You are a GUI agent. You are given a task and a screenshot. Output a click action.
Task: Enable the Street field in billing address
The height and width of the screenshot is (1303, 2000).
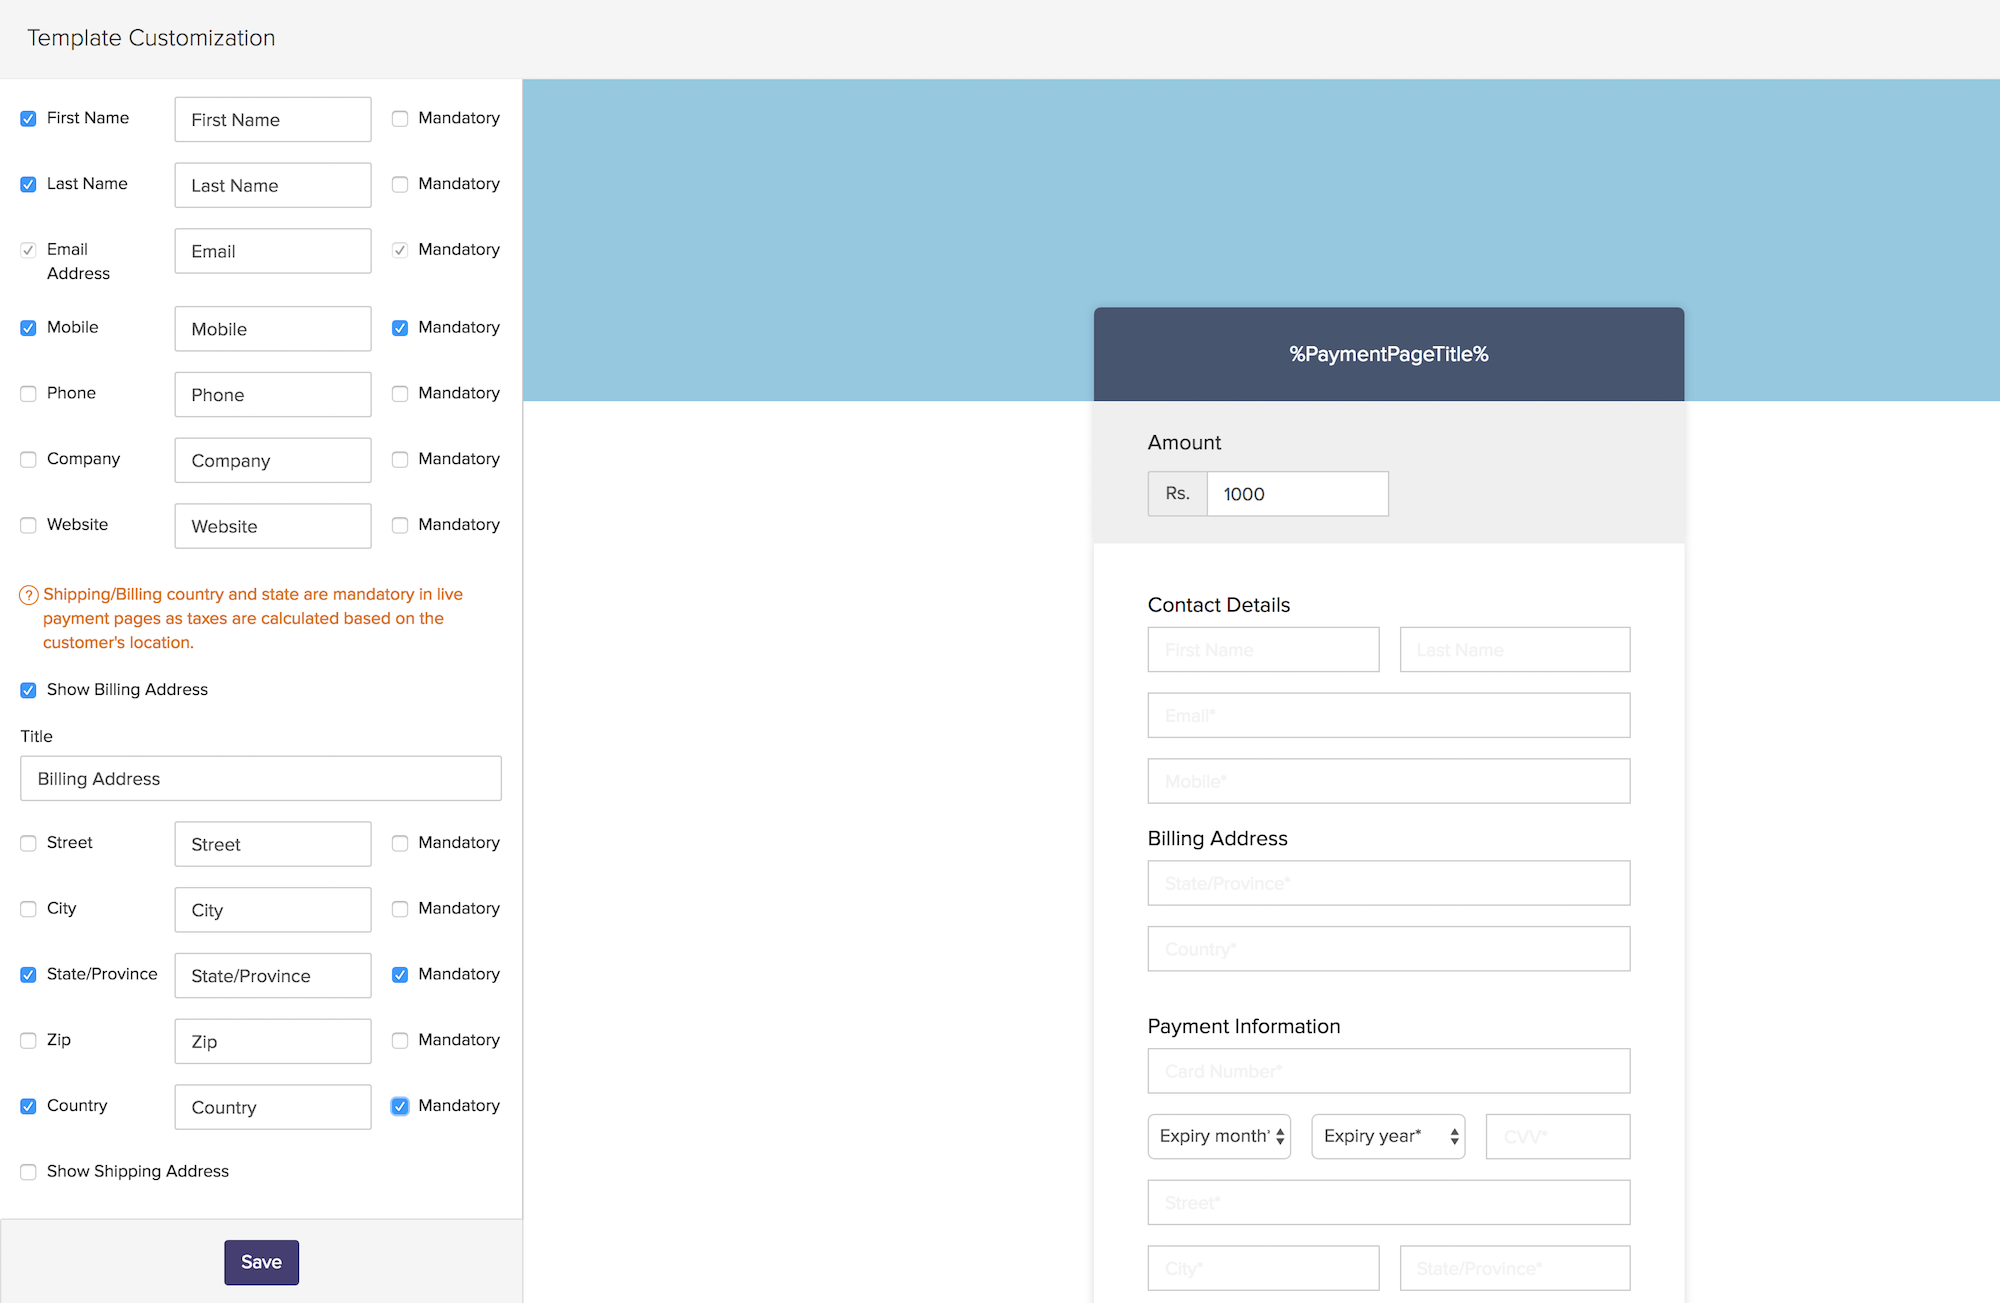coord(28,844)
